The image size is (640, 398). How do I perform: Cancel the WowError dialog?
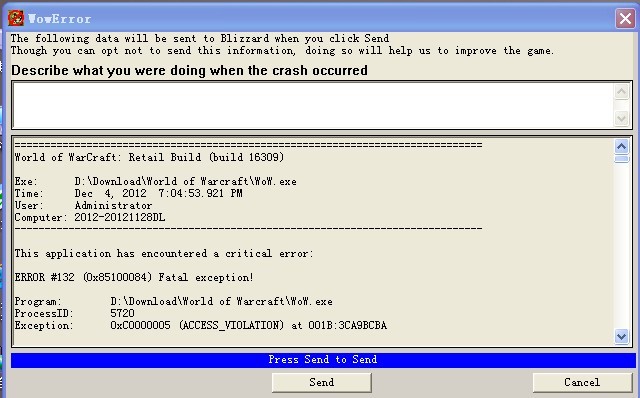click(x=582, y=382)
